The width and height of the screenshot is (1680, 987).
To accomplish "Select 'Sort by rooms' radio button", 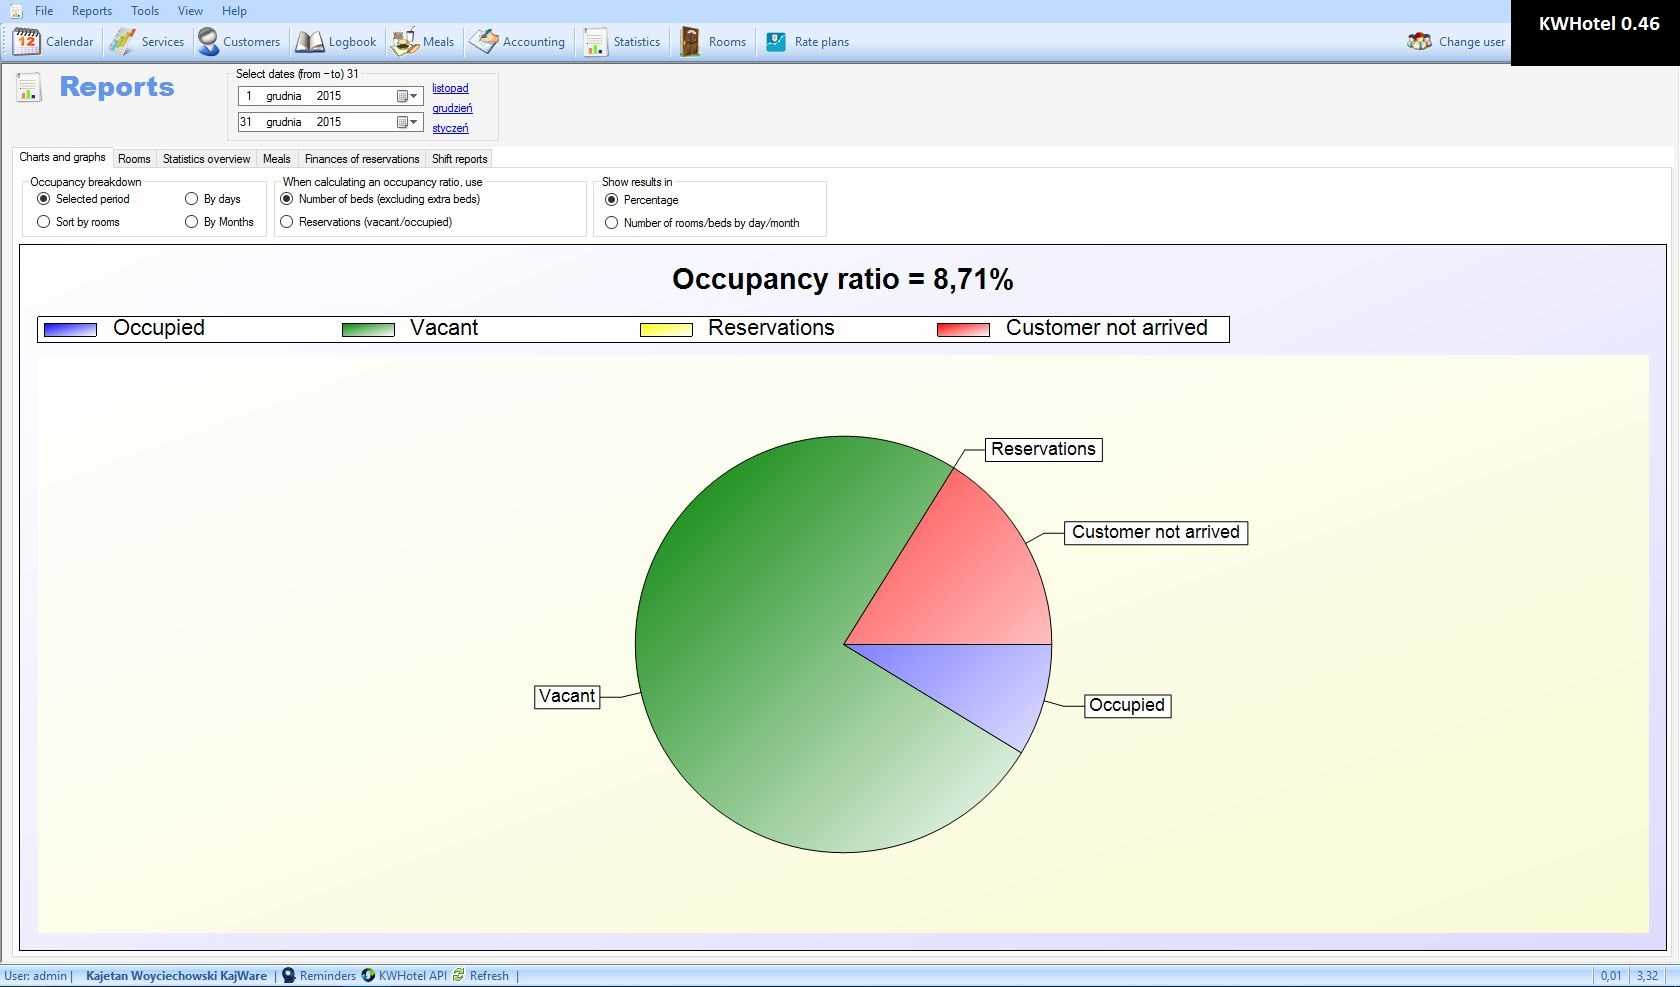I will [43, 222].
